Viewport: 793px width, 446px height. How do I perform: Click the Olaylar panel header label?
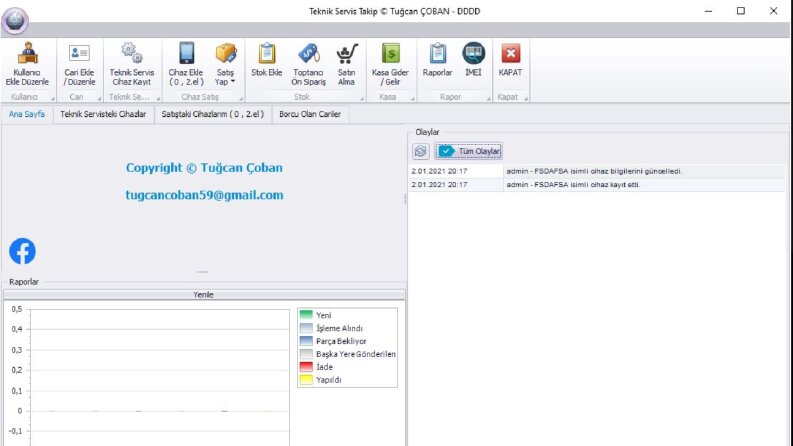427,132
